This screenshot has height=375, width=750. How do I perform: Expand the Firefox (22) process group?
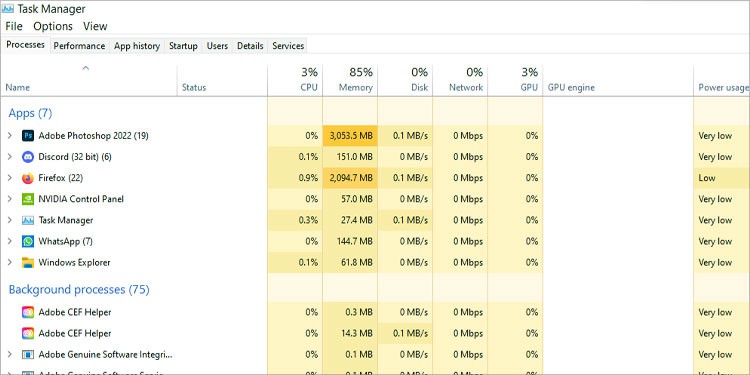point(10,178)
